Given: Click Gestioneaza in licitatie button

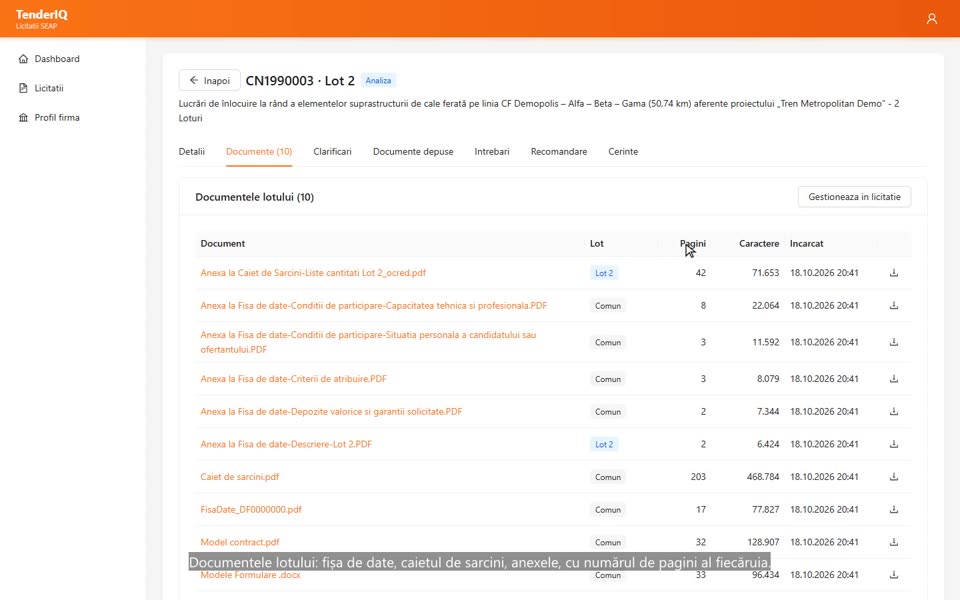Looking at the screenshot, I should coord(854,197).
